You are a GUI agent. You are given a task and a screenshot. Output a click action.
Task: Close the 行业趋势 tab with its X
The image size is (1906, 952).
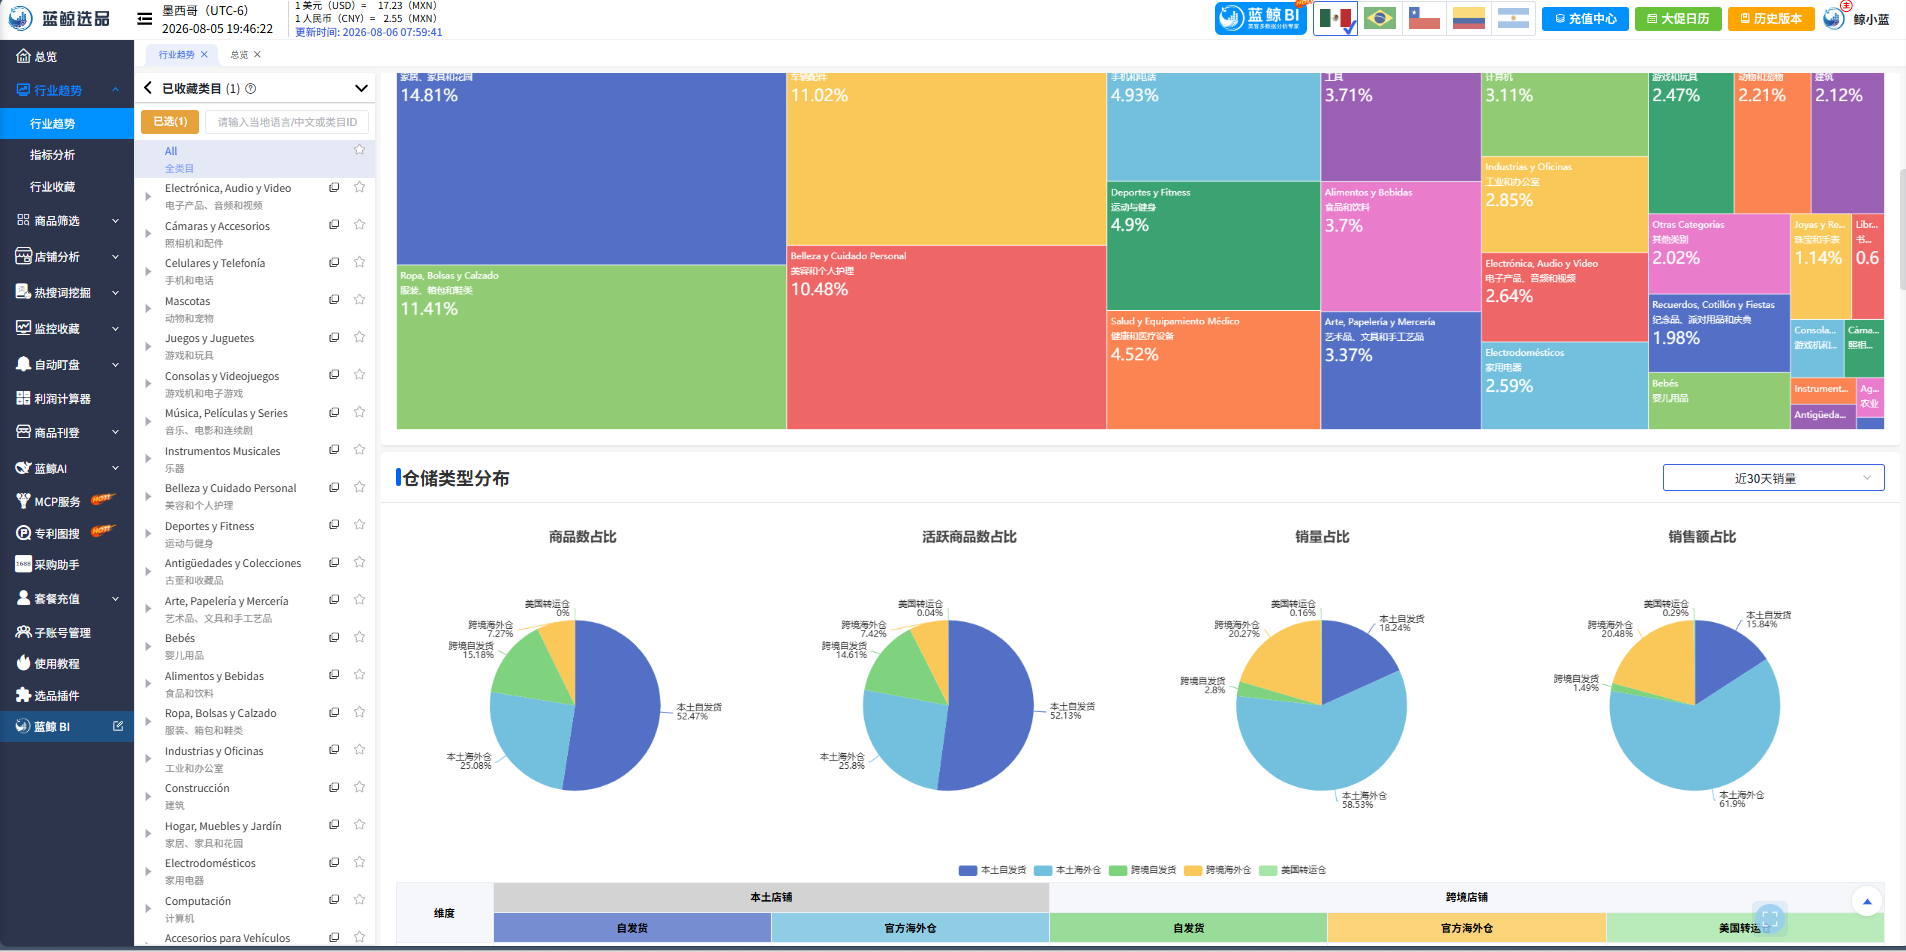pos(205,55)
